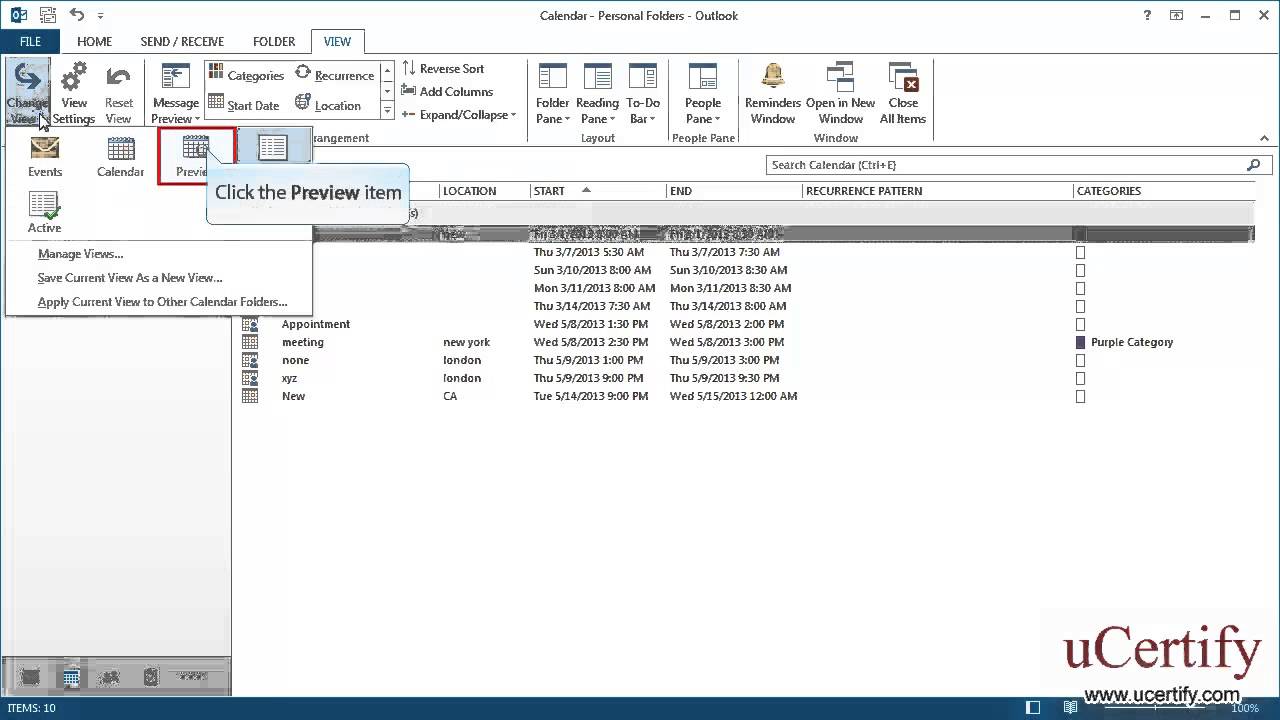
Task: Open the Message Preview dropdown
Action: tap(175, 93)
